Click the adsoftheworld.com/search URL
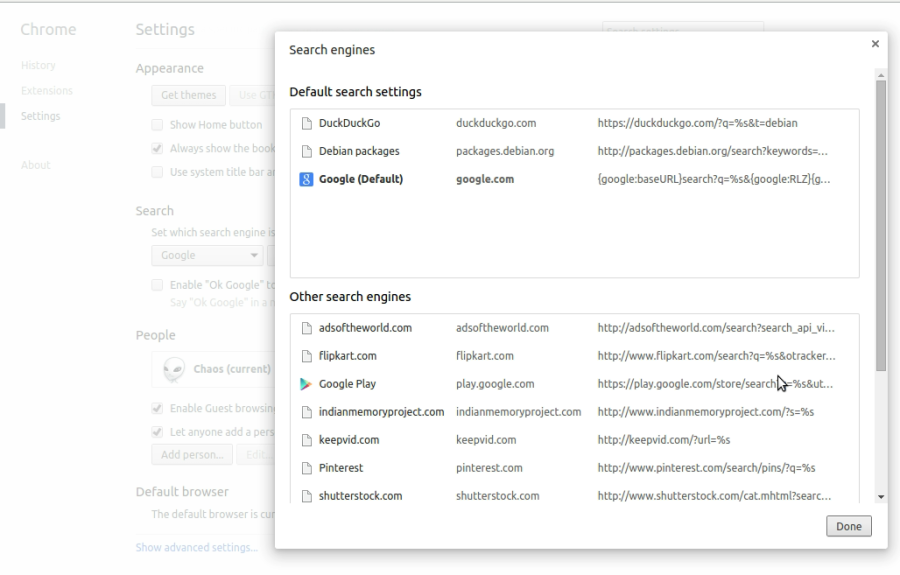 coord(716,328)
